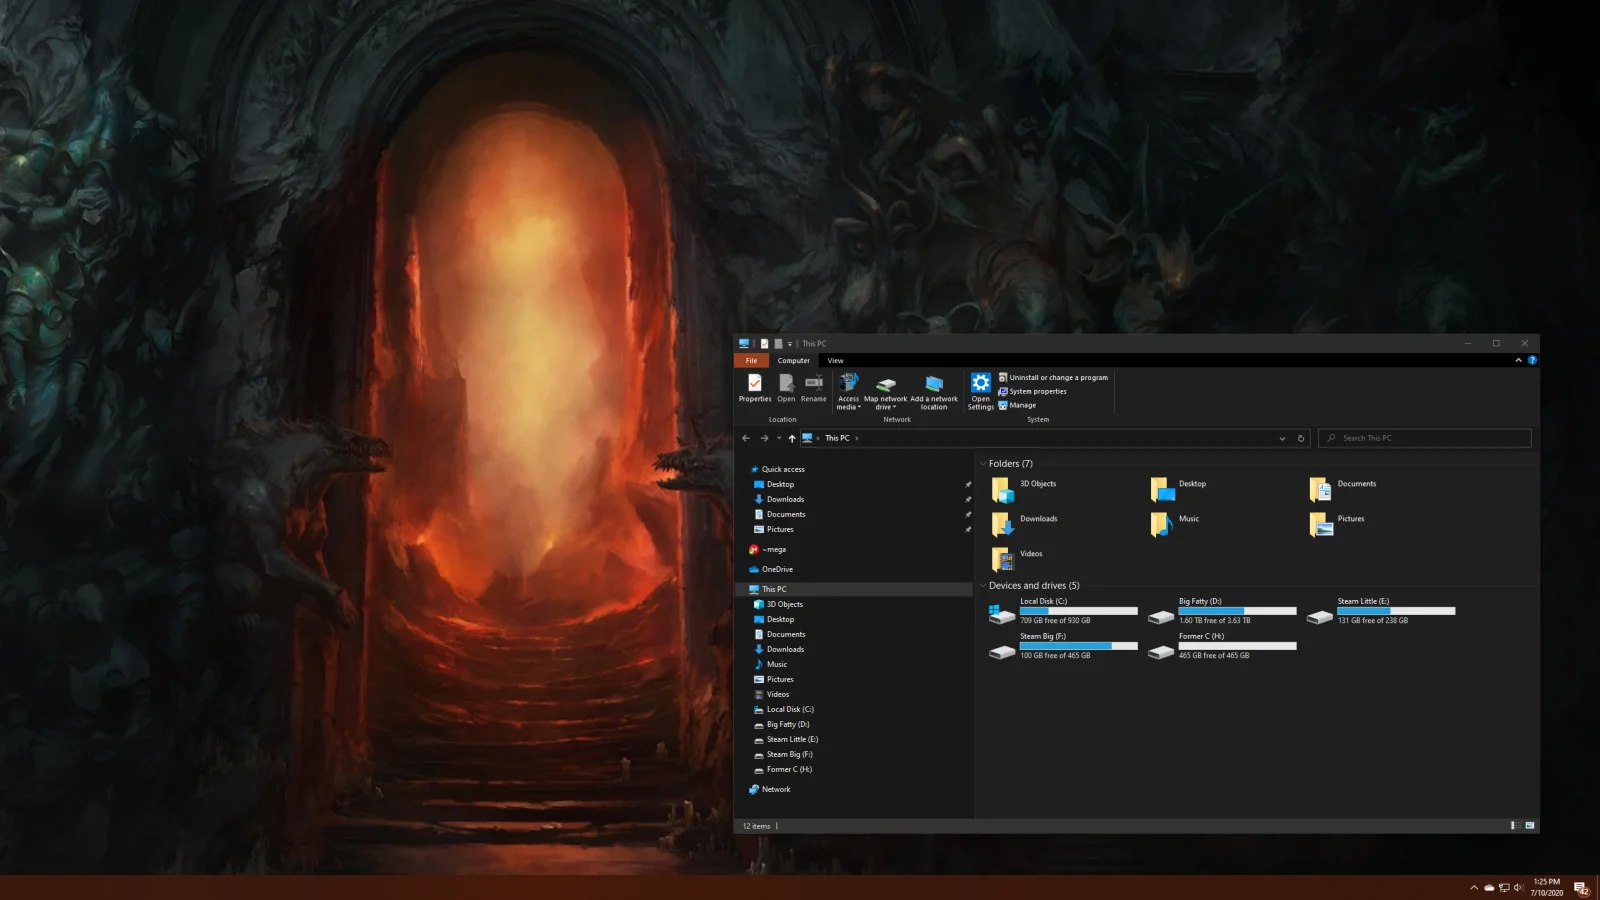Open Quick access toolbar customize dropdown

click(x=790, y=344)
